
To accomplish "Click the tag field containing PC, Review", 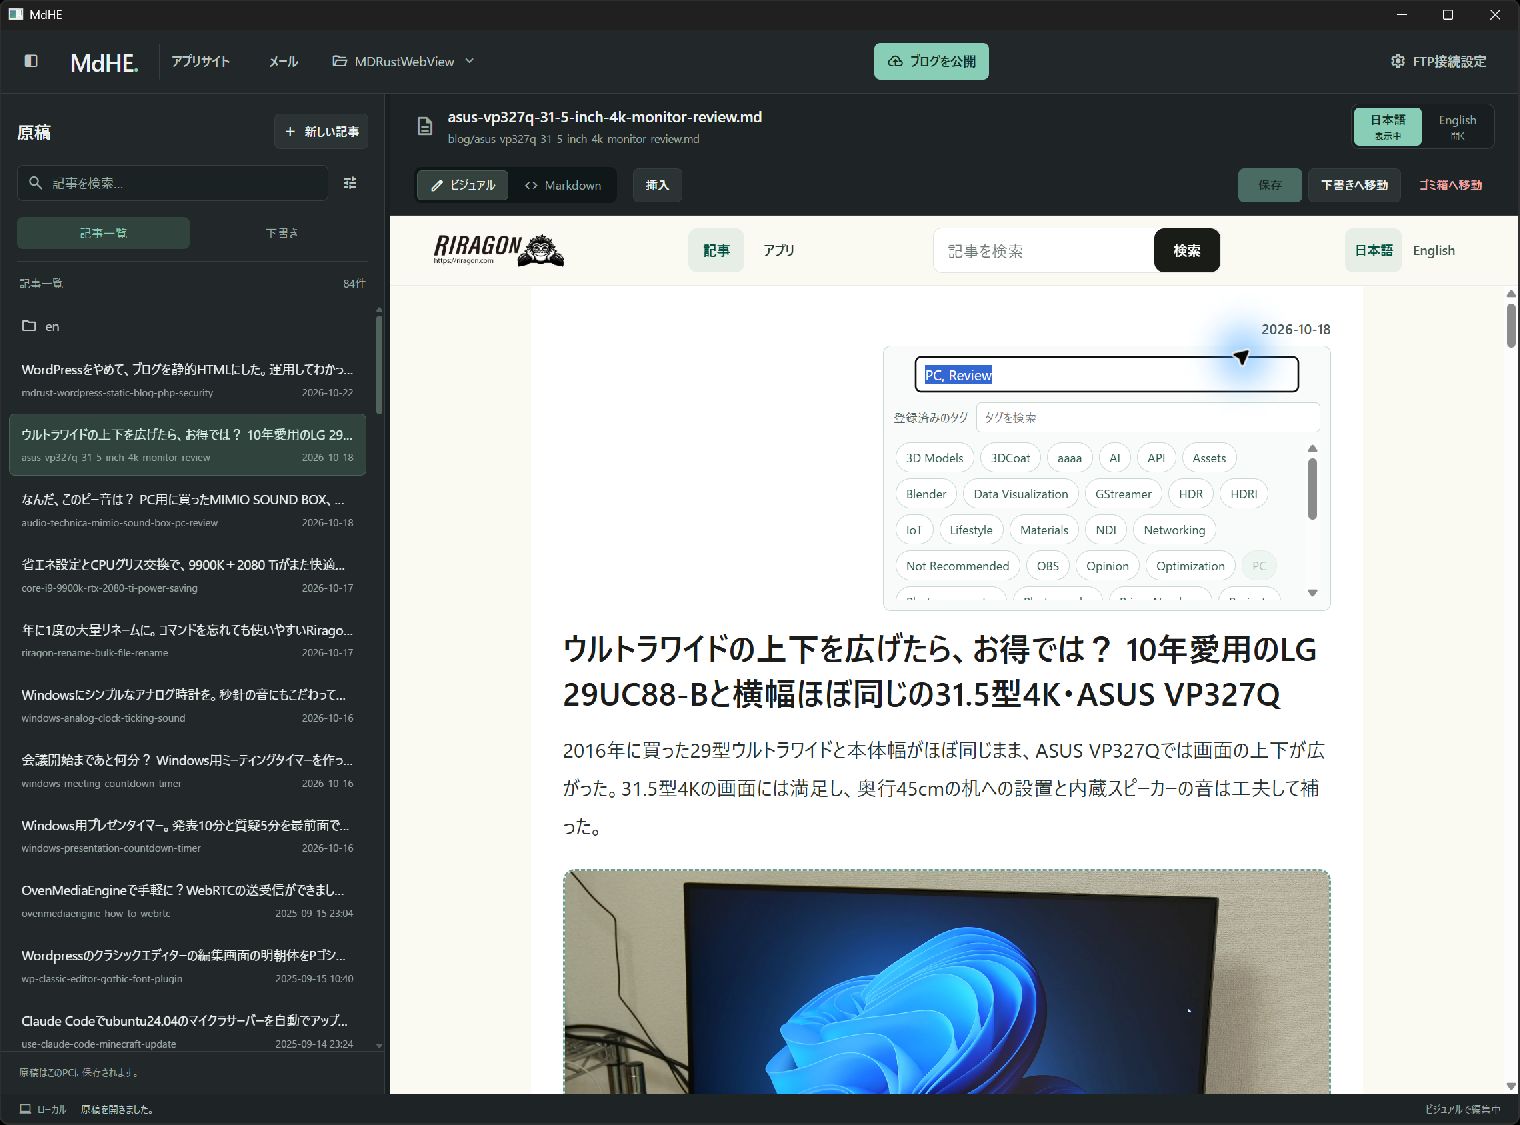I will click(1106, 375).
